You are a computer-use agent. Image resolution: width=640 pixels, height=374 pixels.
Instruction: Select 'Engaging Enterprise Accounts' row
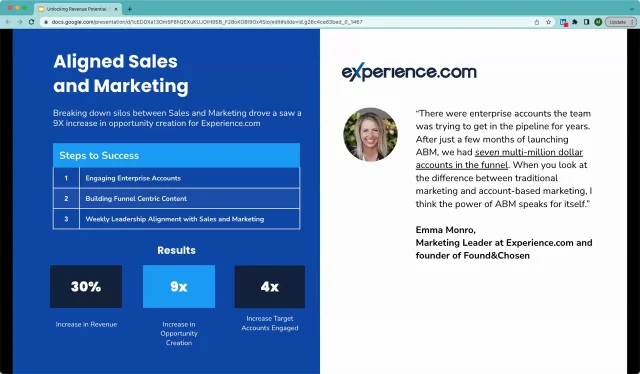[x=176, y=178]
